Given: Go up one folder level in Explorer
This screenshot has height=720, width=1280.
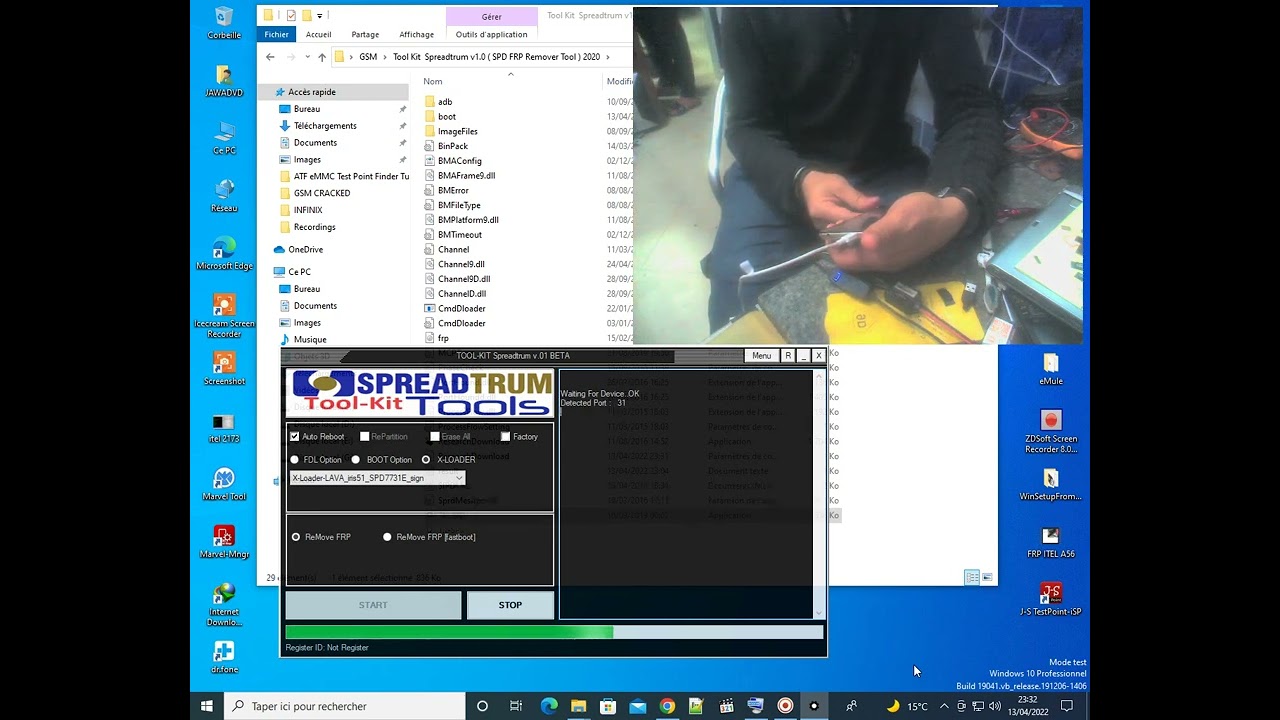Looking at the screenshot, I should (x=321, y=57).
